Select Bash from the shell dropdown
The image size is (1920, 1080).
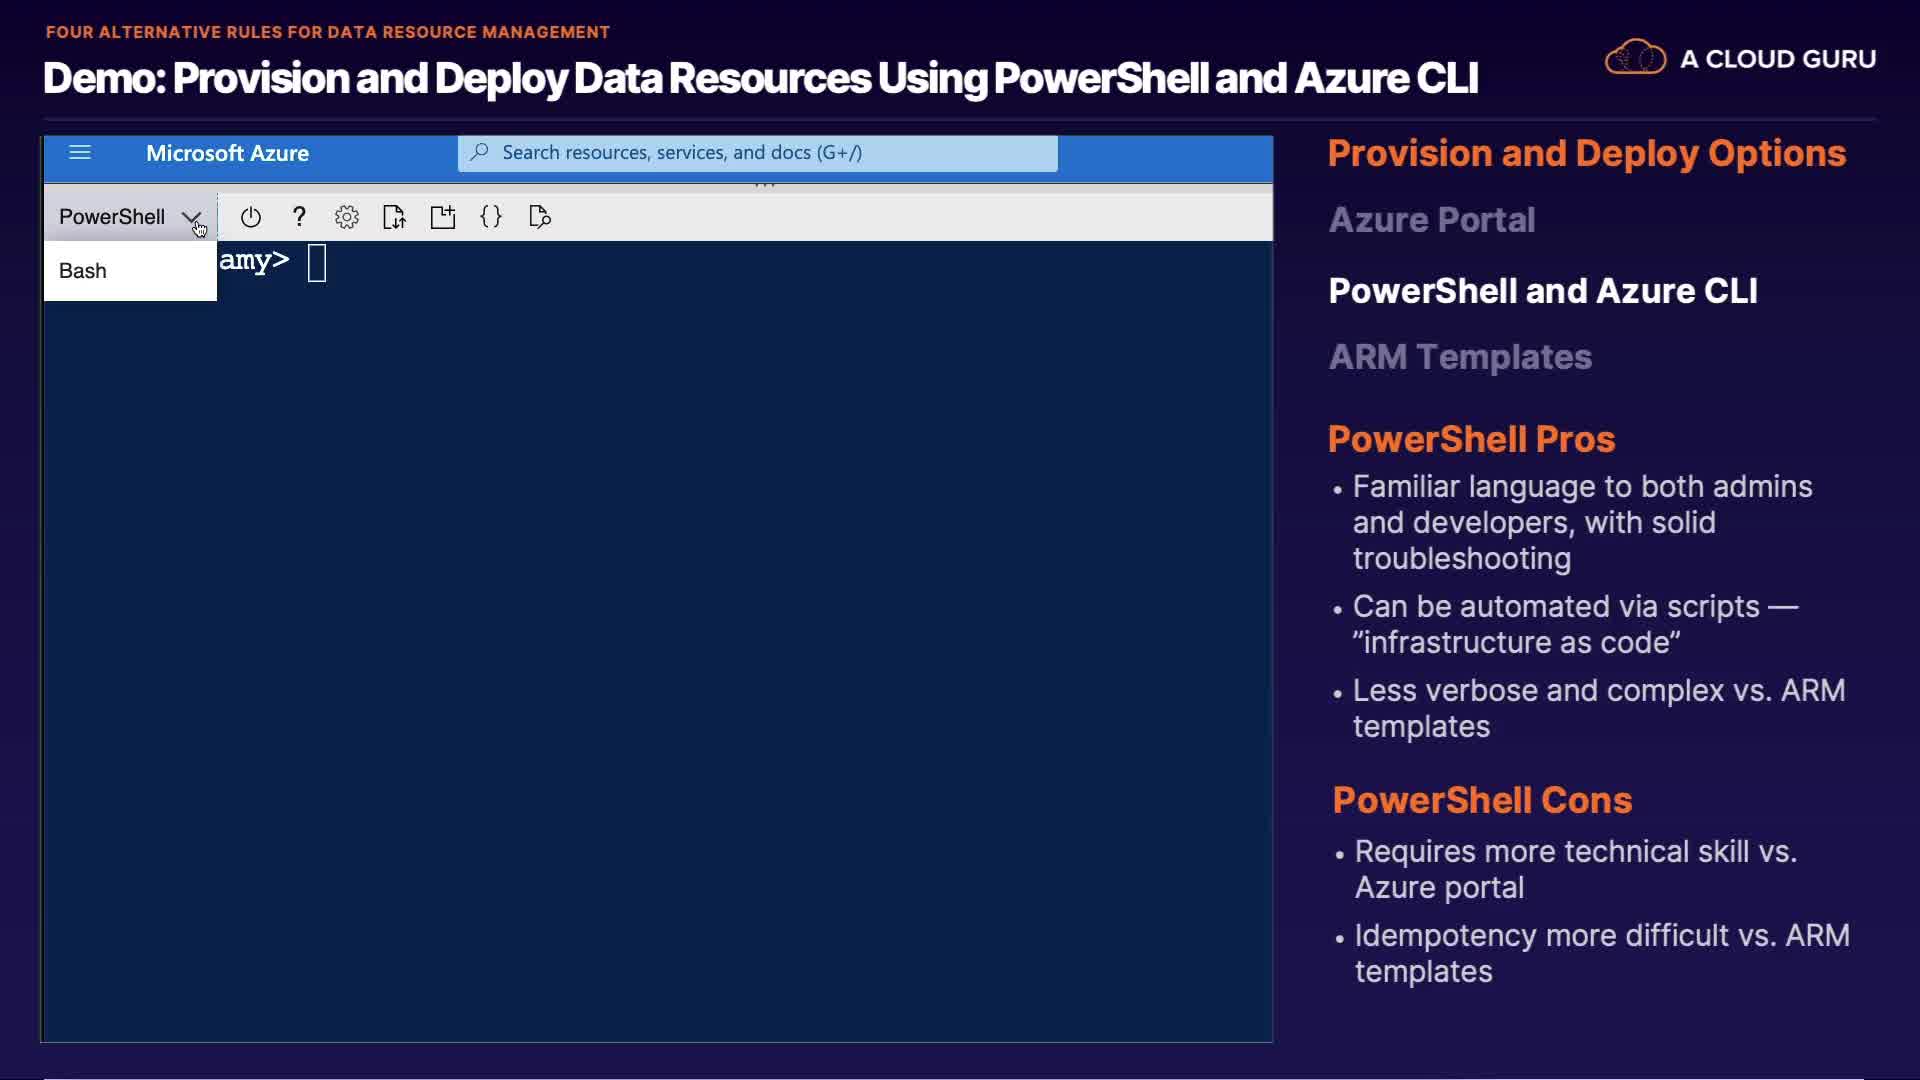click(83, 271)
